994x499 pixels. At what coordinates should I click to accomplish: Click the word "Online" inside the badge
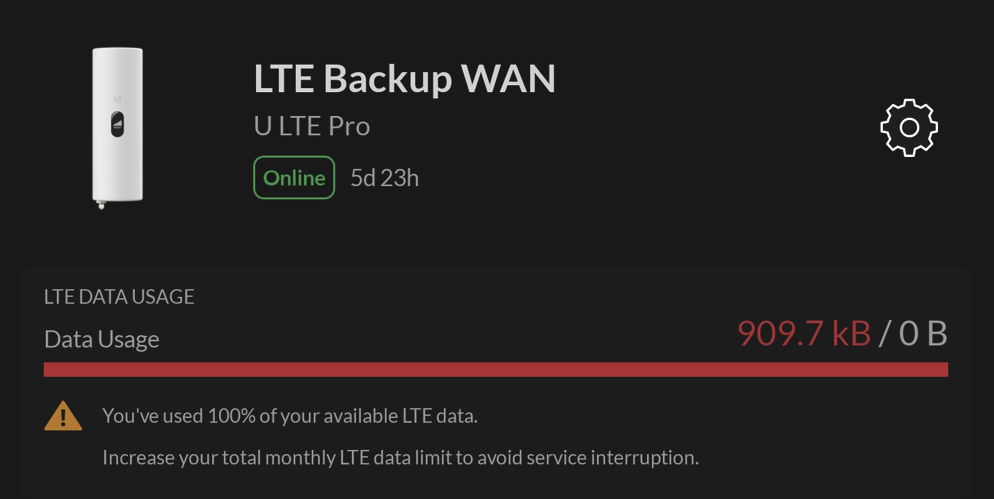[x=294, y=178]
